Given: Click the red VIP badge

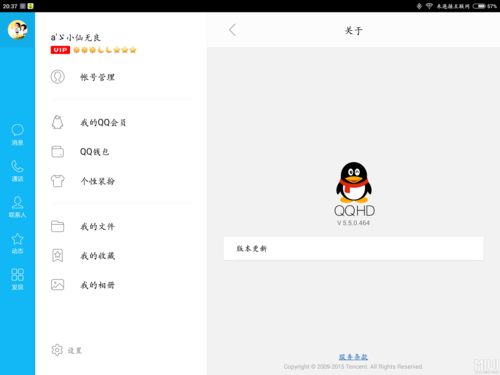Looking at the screenshot, I should (x=60, y=50).
